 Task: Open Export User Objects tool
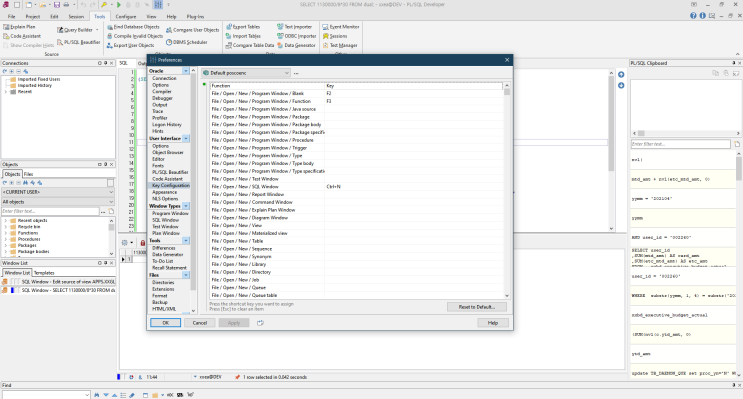pyautogui.click(x=130, y=45)
